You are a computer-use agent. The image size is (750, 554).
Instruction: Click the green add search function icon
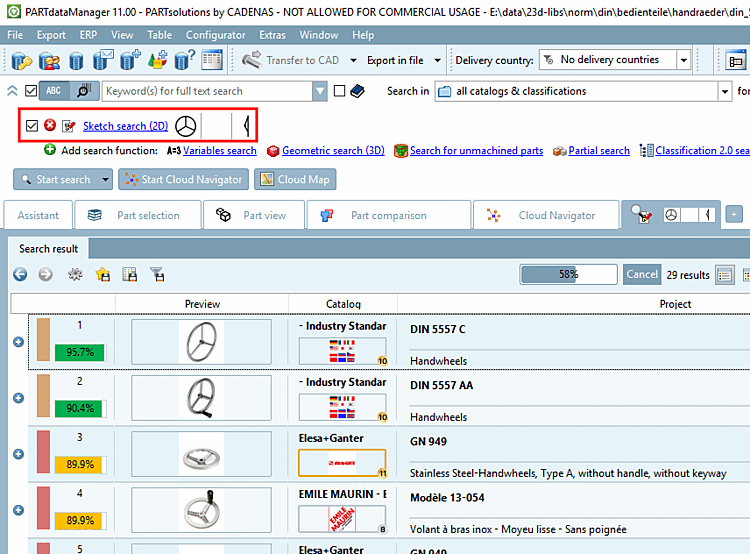coord(50,150)
